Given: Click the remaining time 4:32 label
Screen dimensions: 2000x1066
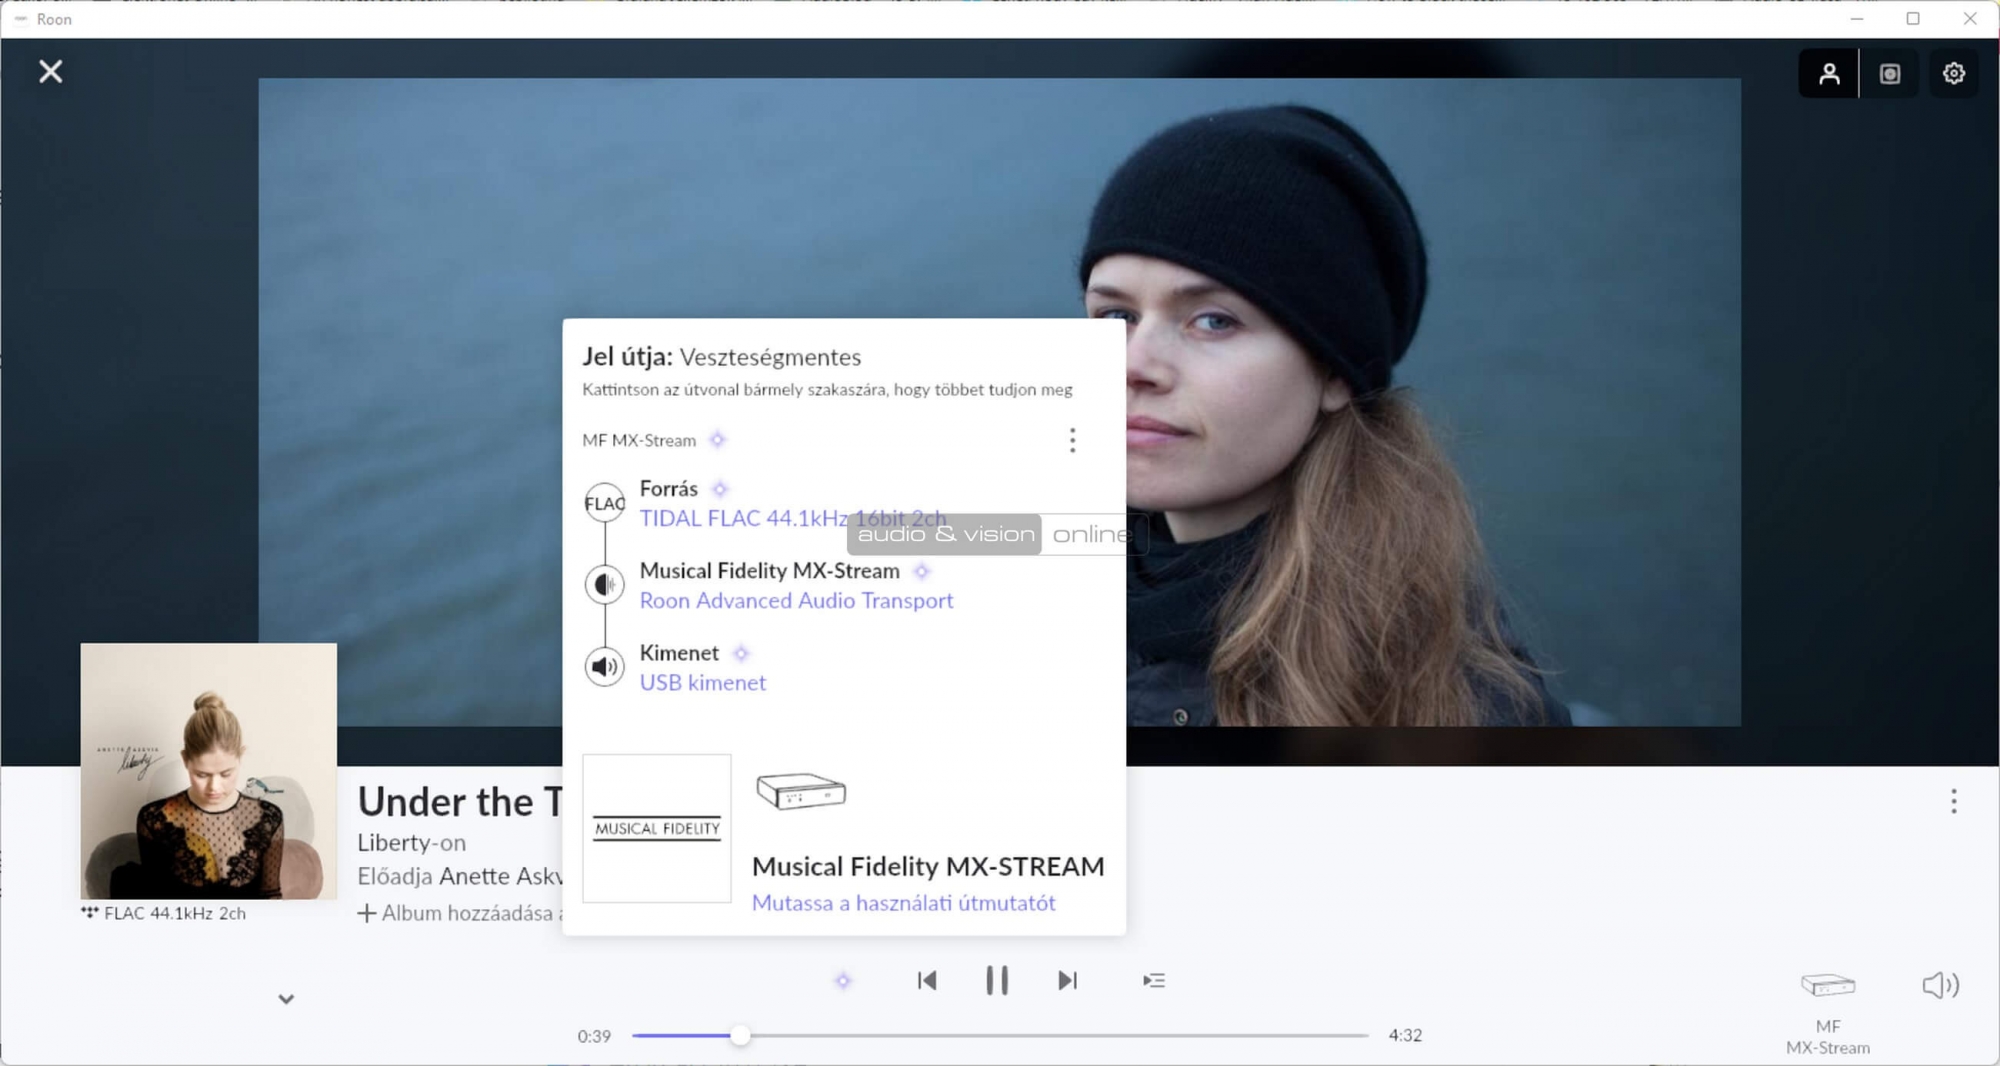Looking at the screenshot, I should [x=1405, y=1036].
